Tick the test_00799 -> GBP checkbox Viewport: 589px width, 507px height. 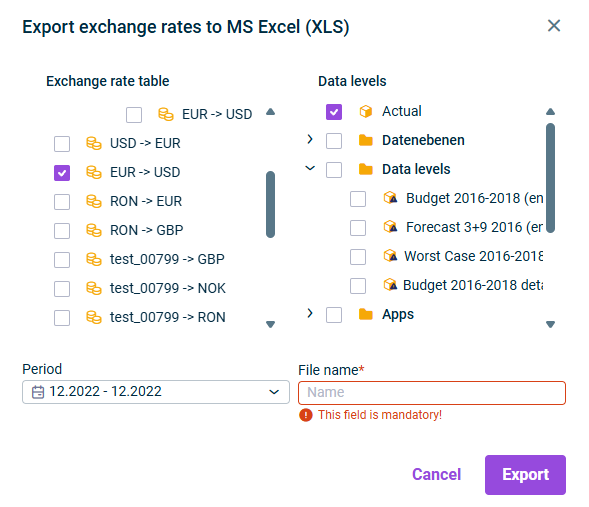coord(62,260)
